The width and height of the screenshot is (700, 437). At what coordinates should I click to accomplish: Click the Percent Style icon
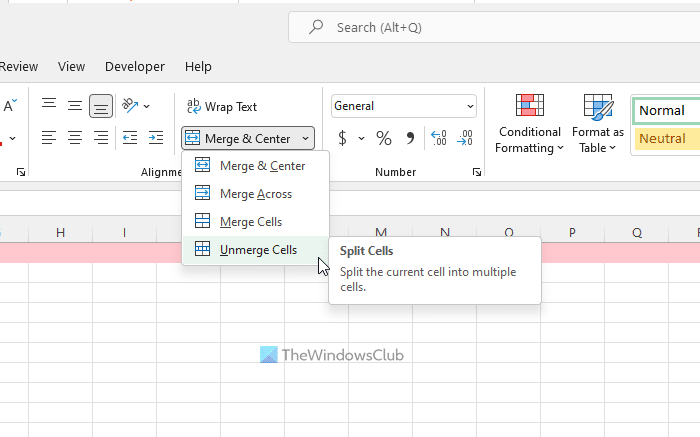(384, 138)
